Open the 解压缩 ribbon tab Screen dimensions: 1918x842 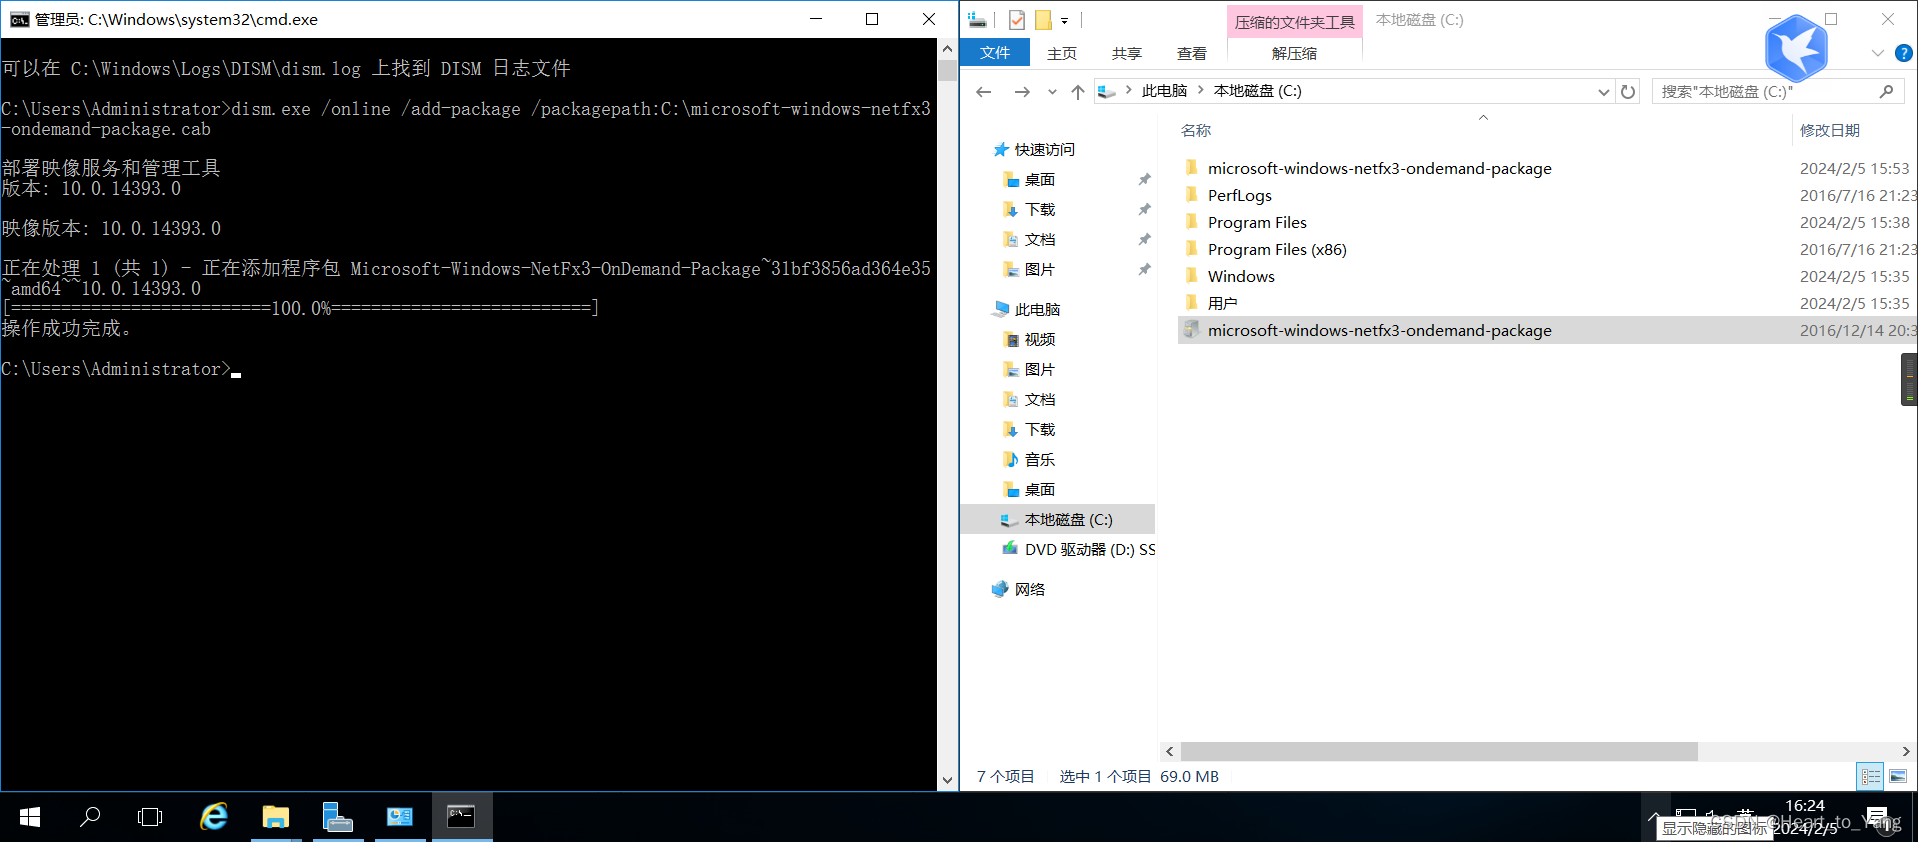click(x=1295, y=54)
